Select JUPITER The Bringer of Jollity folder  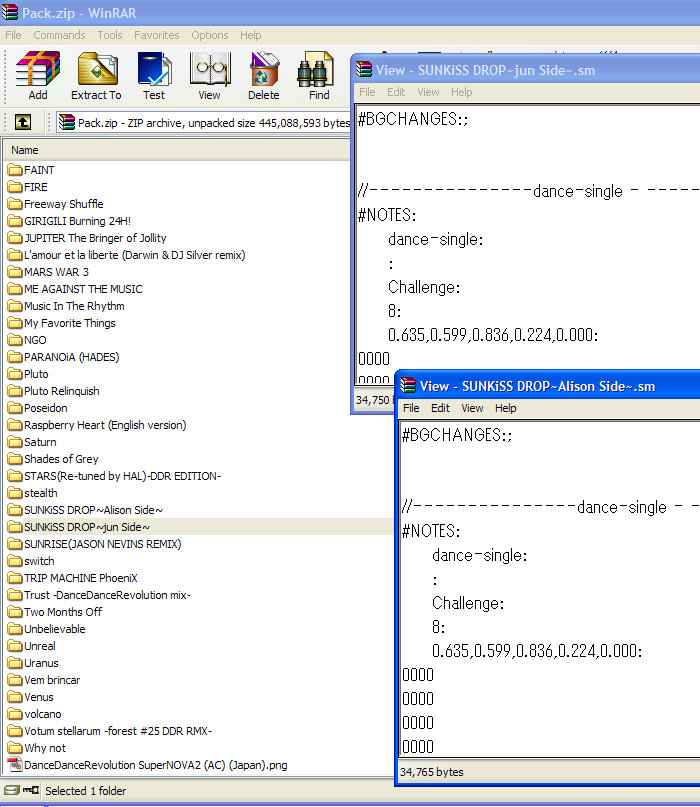(x=95, y=238)
